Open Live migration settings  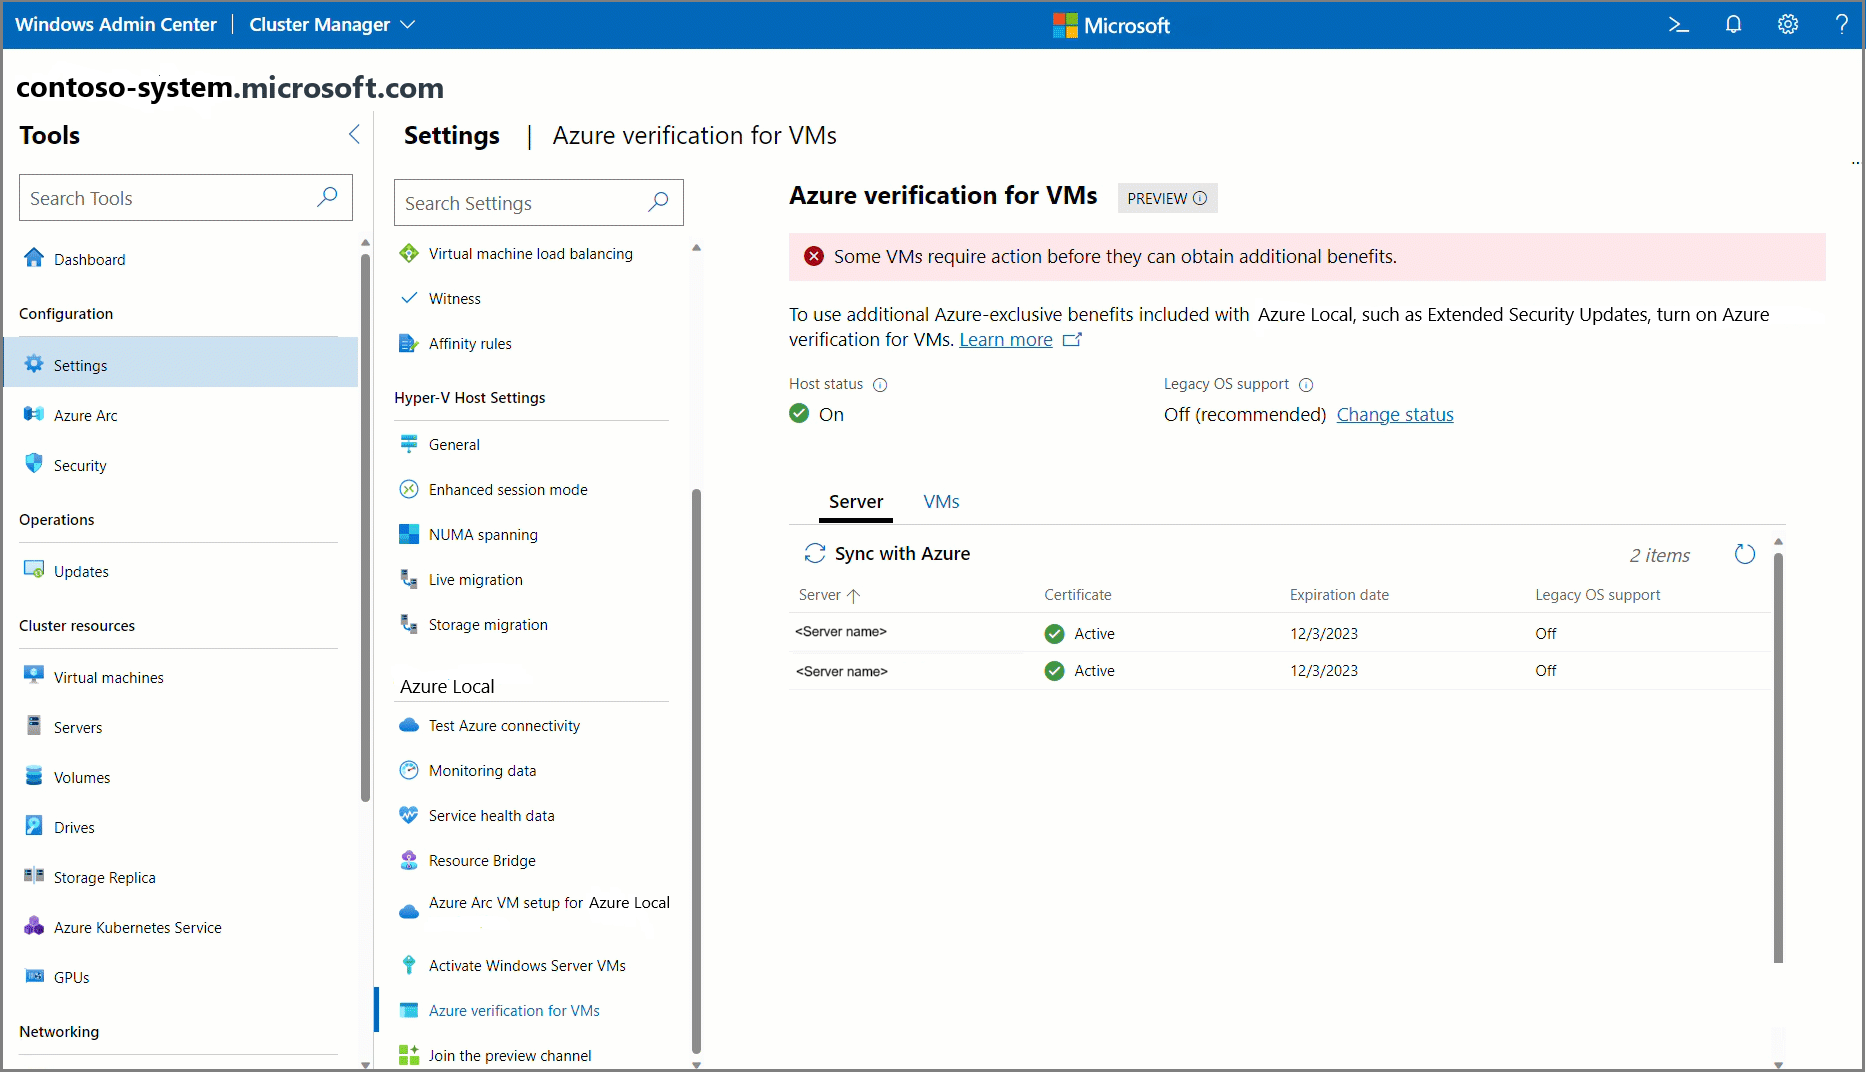point(475,580)
